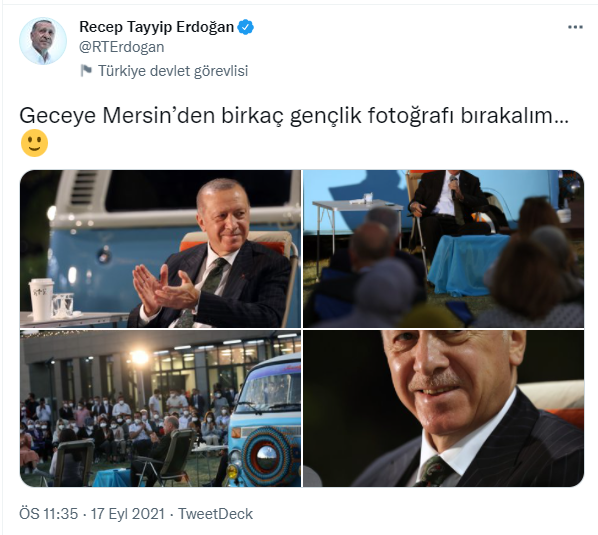Open the bottom-left photo of crowd and van
This screenshot has height=535, width=598.
click(160, 408)
